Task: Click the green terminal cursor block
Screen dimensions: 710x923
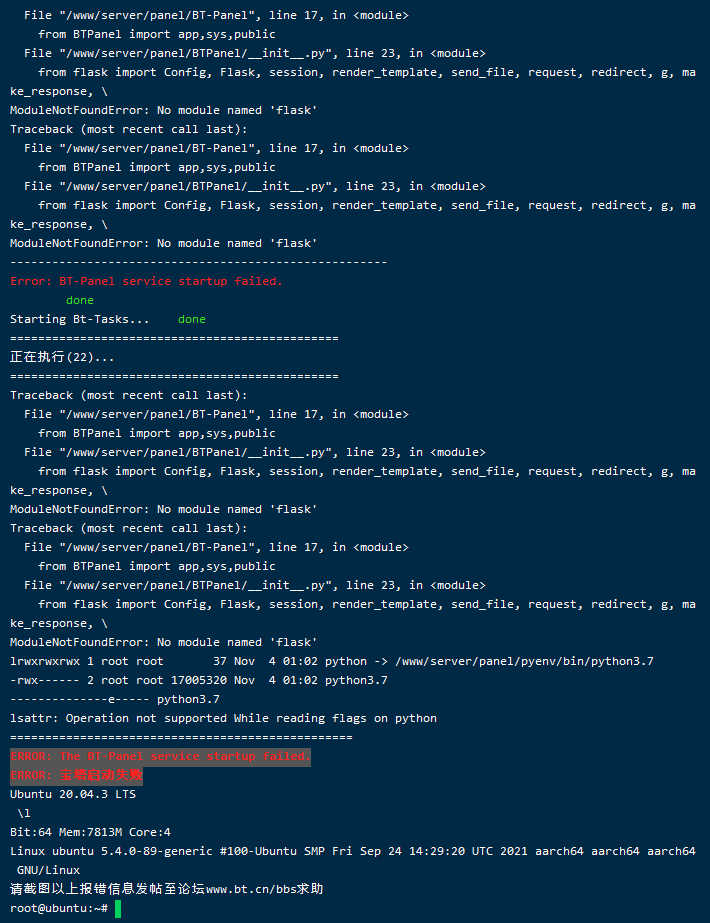Action: 118,908
